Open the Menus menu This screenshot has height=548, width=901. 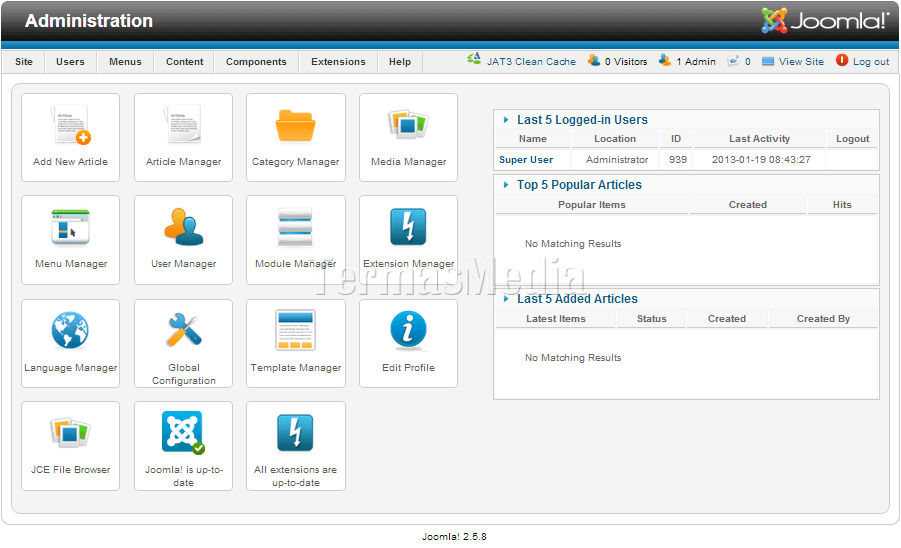click(x=125, y=62)
